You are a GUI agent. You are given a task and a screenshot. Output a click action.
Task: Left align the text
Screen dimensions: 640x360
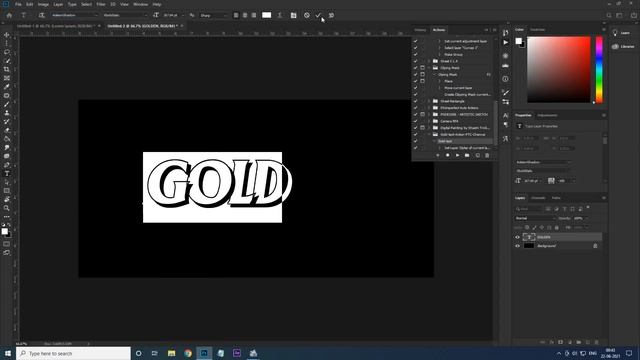point(236,15)
